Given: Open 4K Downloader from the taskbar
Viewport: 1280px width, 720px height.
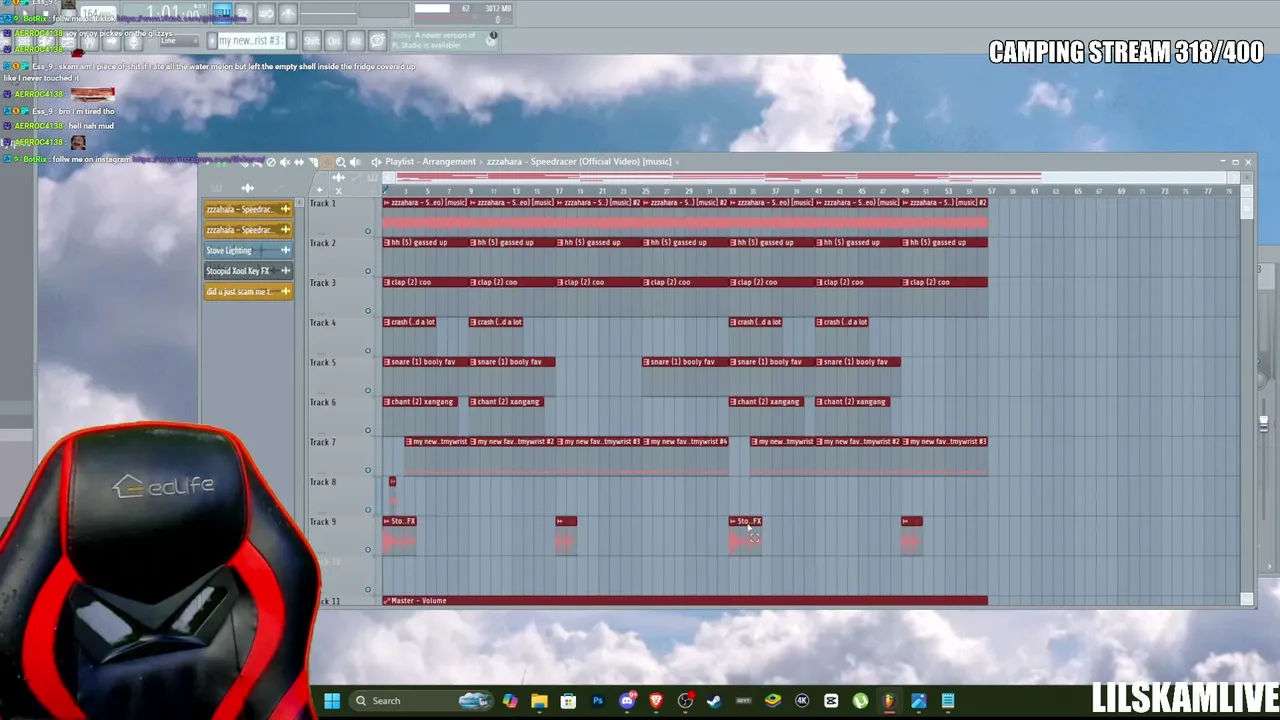Looking at the screenshot, I should [802, 701].
